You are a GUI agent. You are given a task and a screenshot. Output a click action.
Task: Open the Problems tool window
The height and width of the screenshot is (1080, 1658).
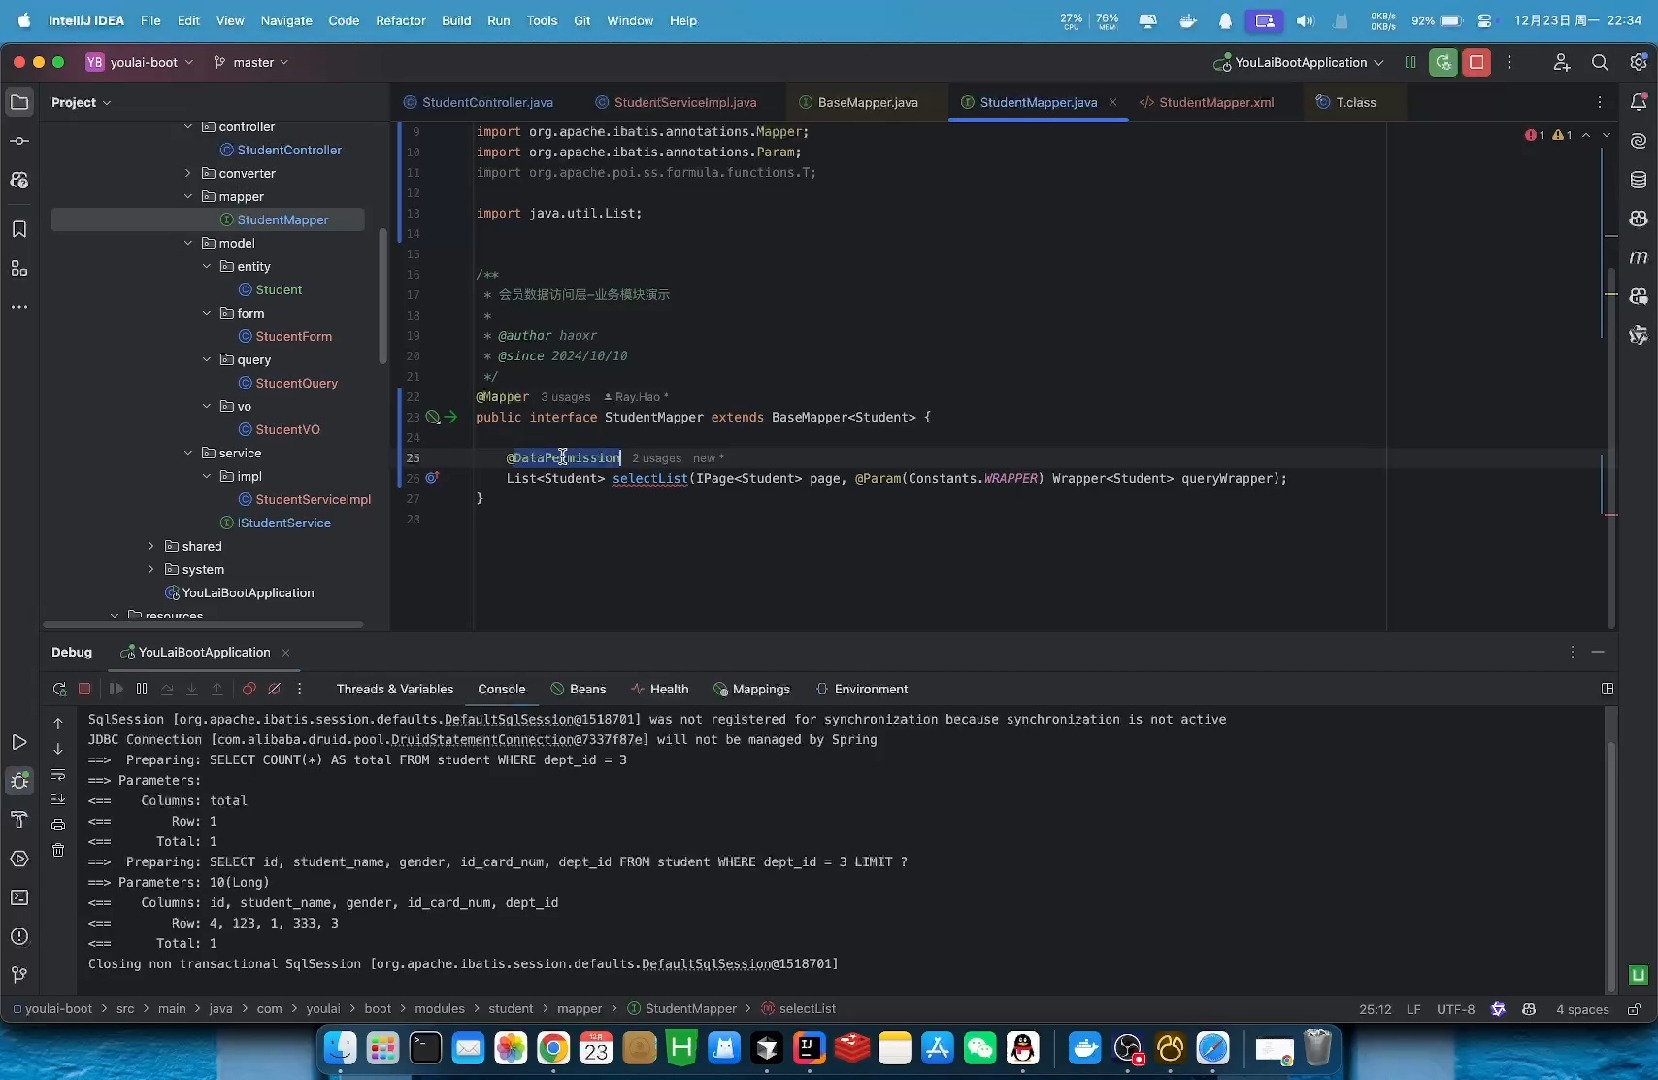[19, 936]
